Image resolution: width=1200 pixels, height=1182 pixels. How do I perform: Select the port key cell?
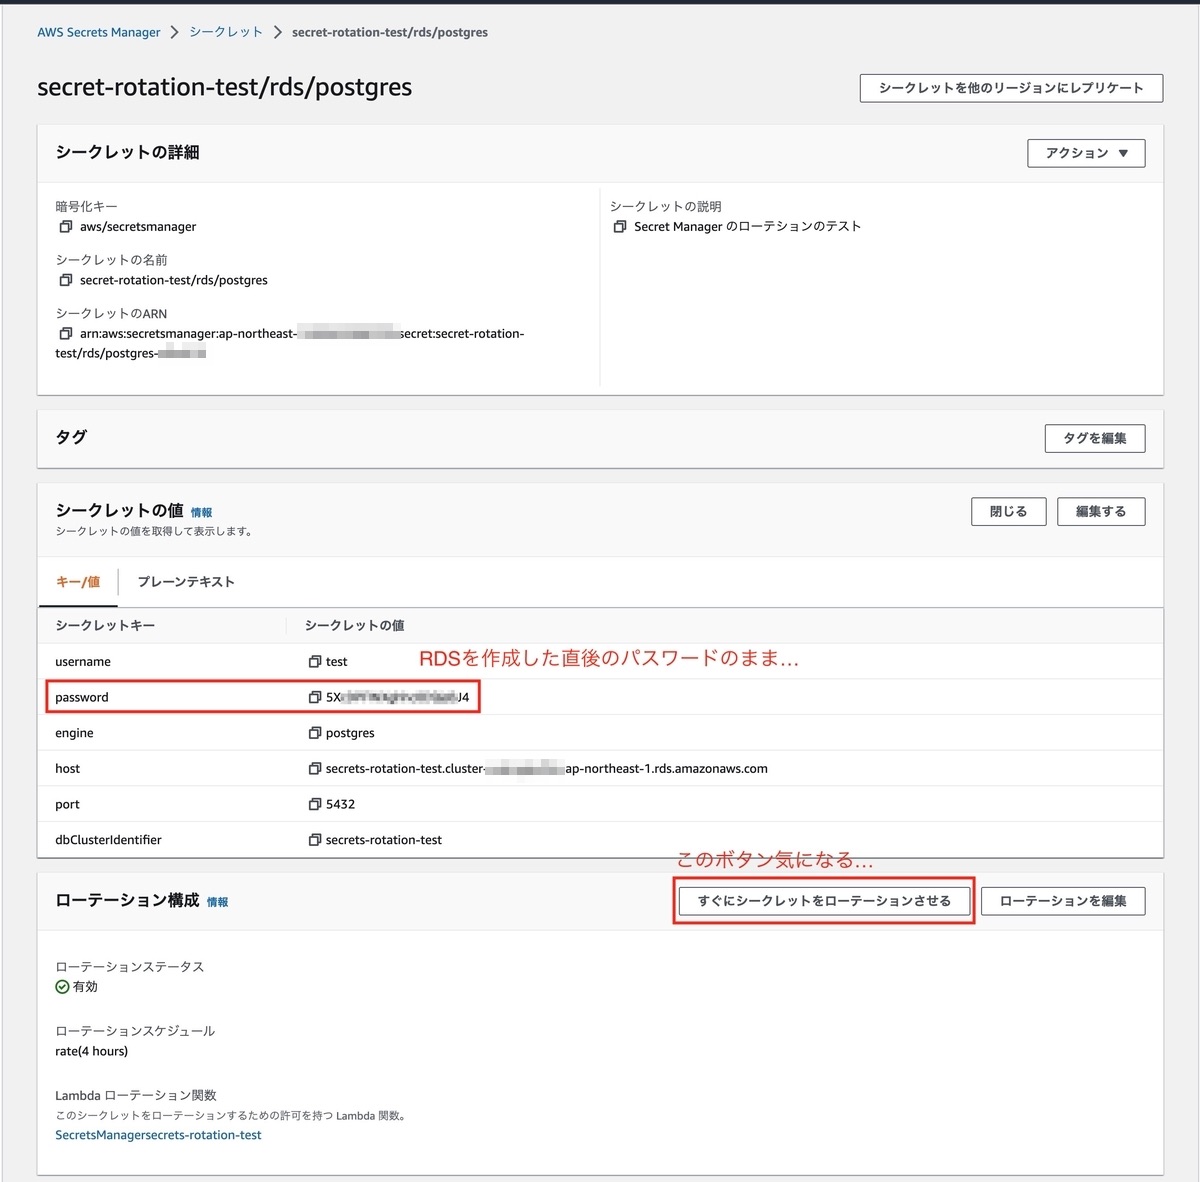point(67,805)
